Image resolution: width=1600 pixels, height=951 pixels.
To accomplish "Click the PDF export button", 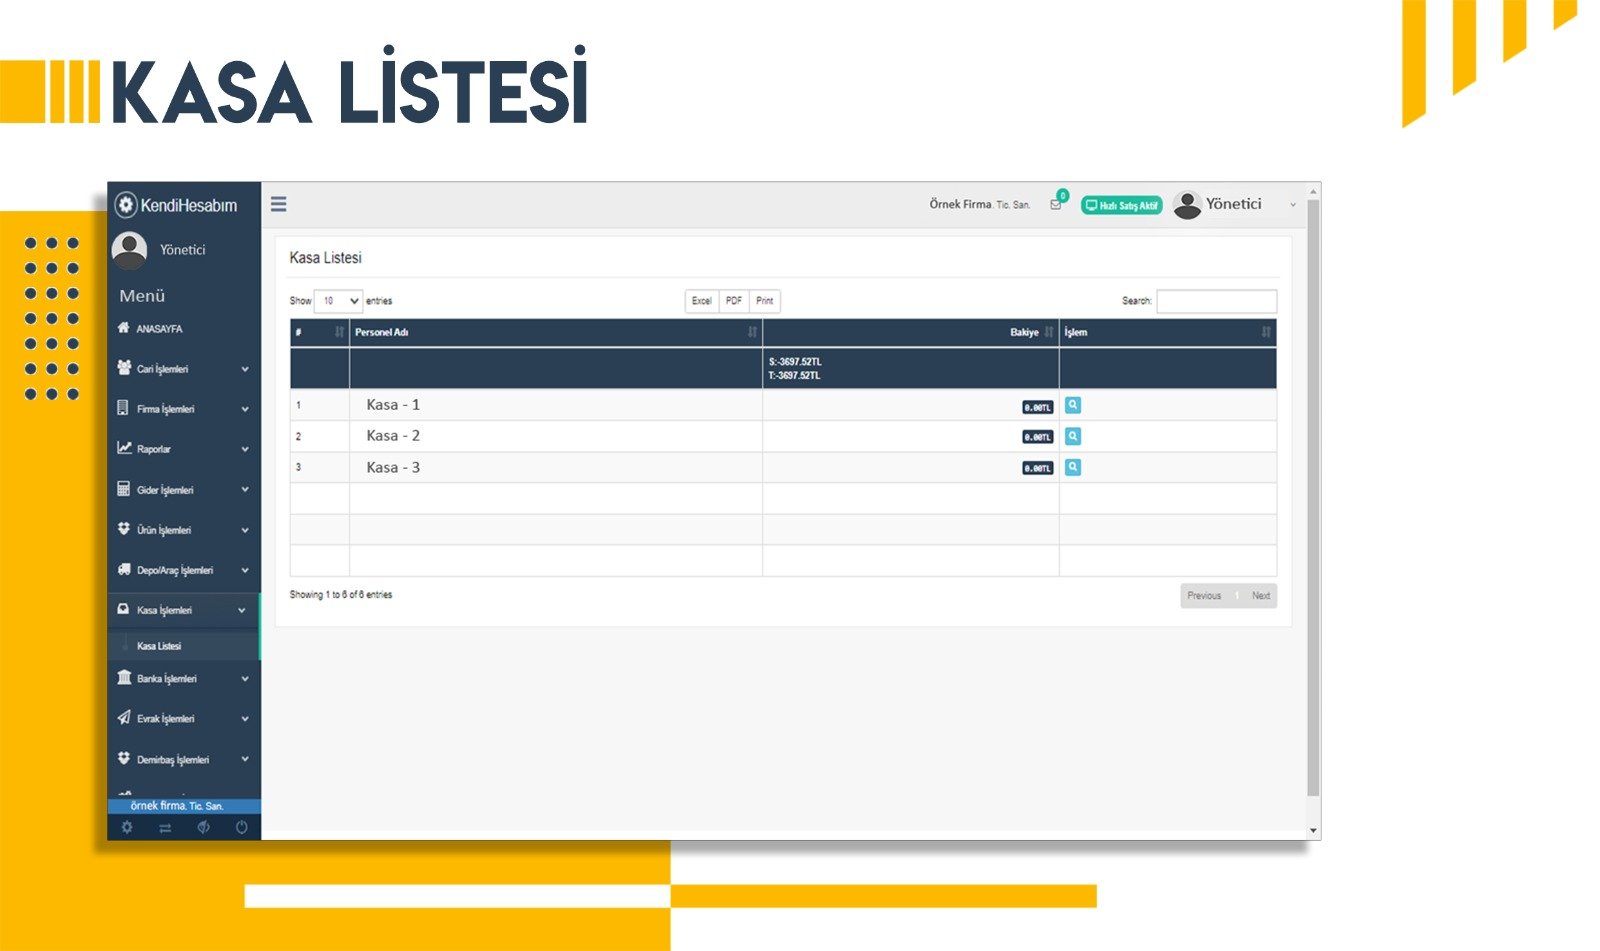I will tap(734, 301).
